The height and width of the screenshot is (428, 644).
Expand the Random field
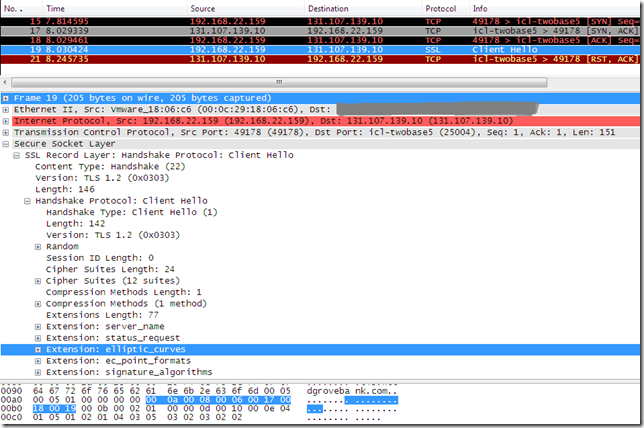(x=38, y=247)
